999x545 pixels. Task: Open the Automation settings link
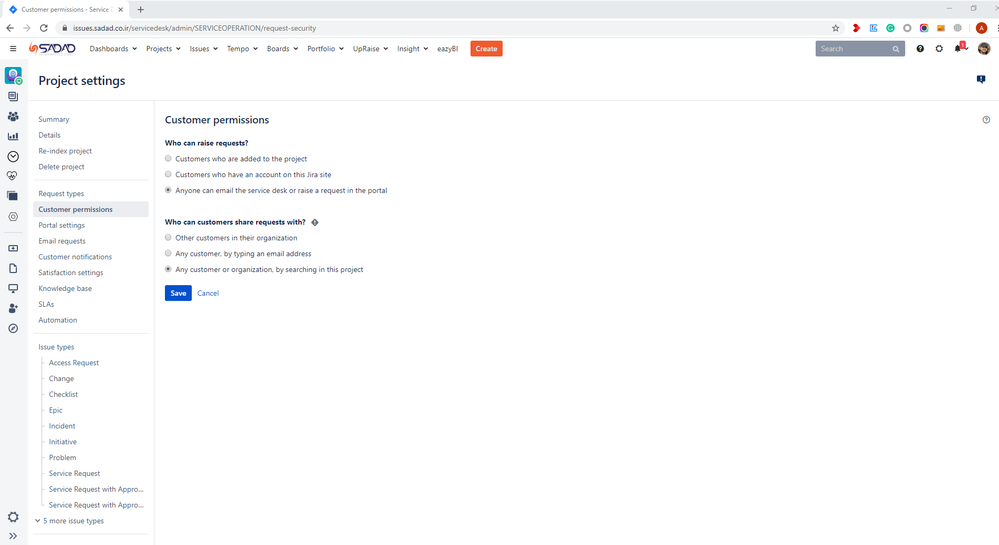pyautogui.click(x=57, y=320)
